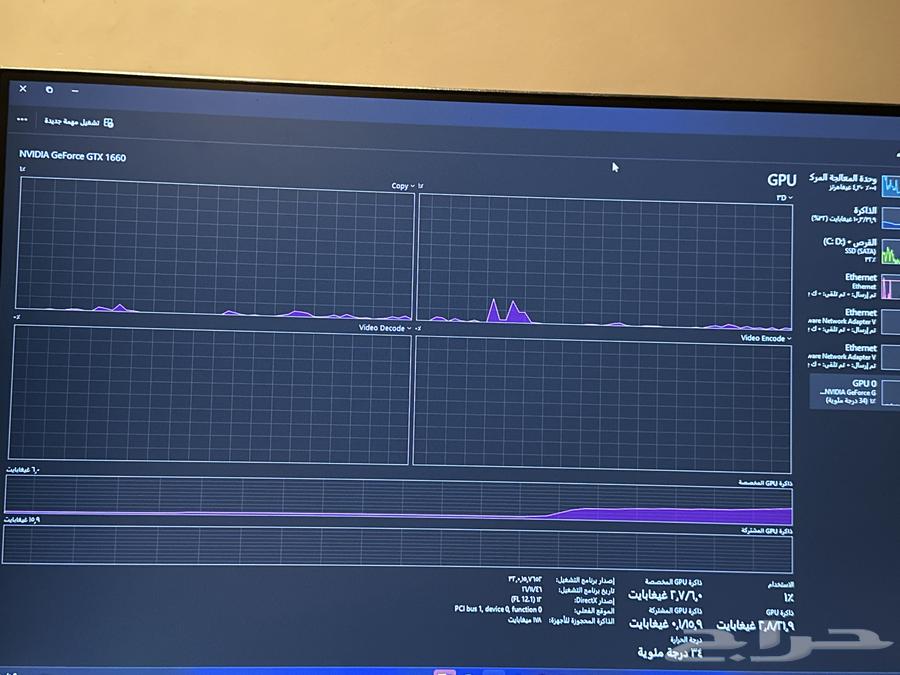This screenshot has height=675, width=900.
Task: Click the 'الاستخدام' utilization label
Action: (x=781, y=584)
